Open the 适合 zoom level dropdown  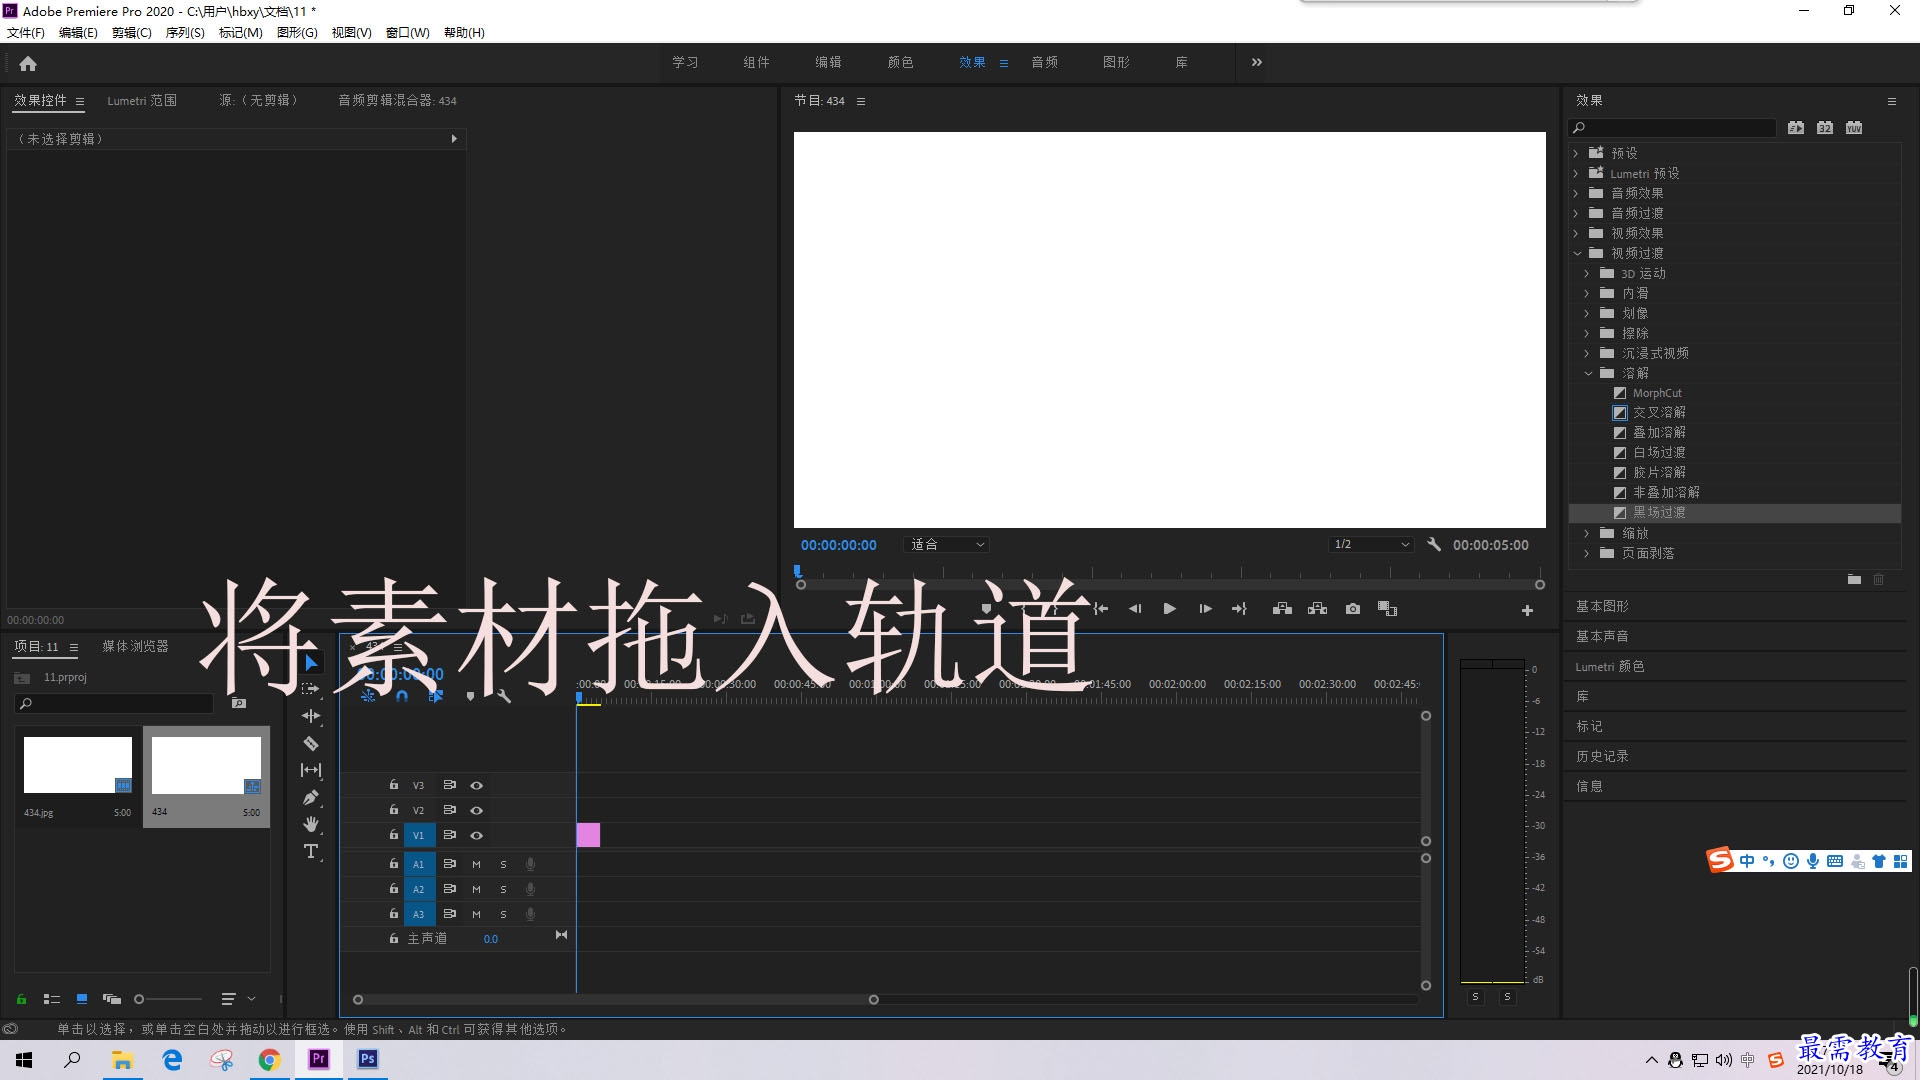click(946, 545)
